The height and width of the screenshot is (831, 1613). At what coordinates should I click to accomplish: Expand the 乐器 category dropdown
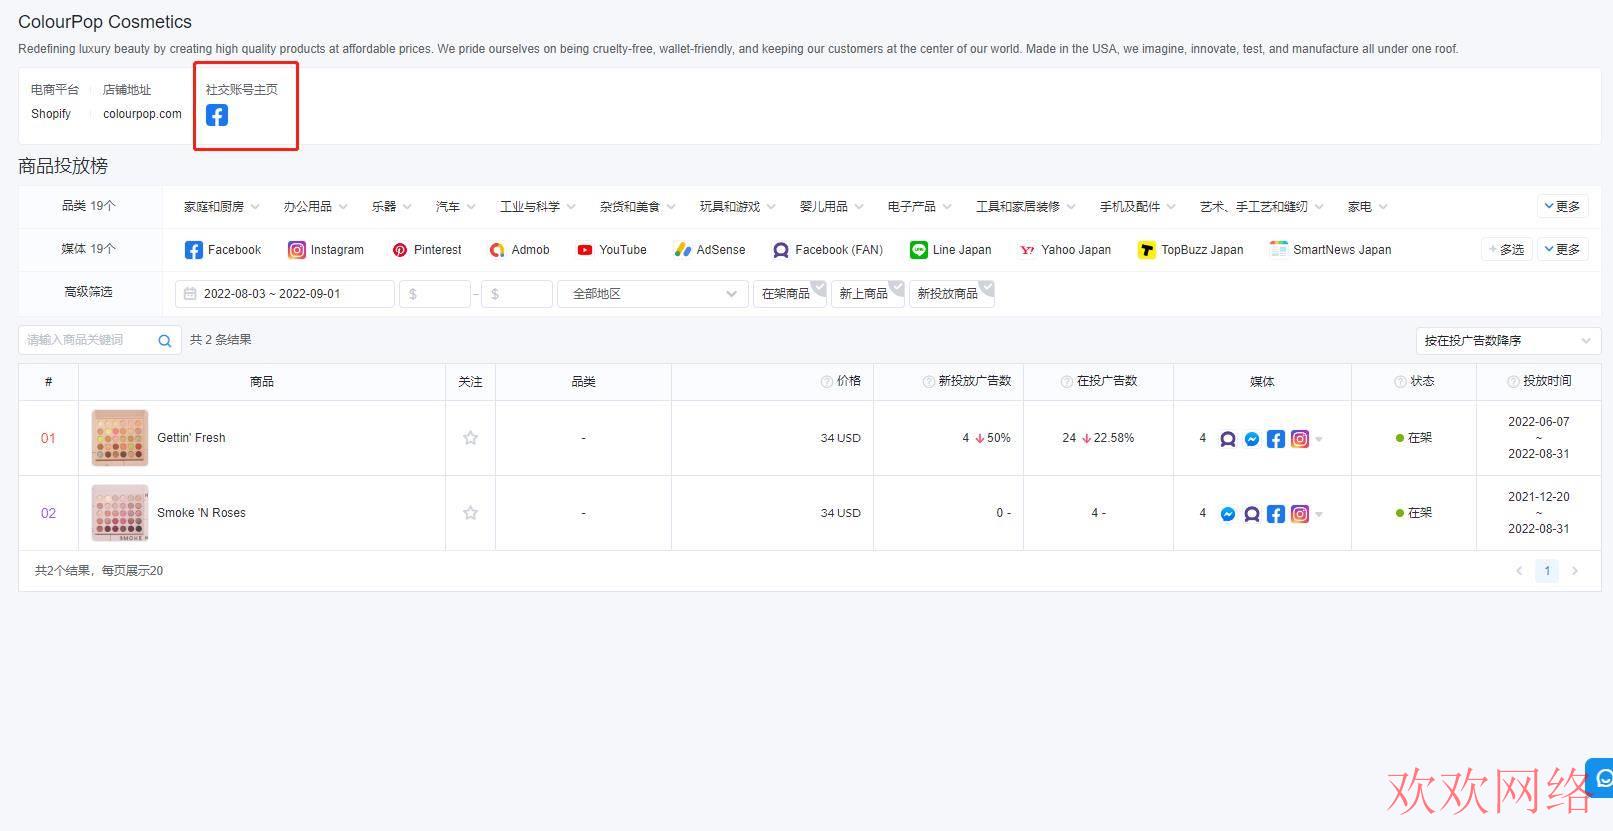(391, 207)
